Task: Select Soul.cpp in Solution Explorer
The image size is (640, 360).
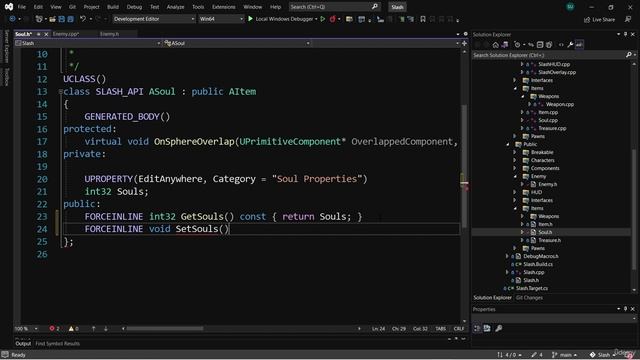Action: [548, 120]
